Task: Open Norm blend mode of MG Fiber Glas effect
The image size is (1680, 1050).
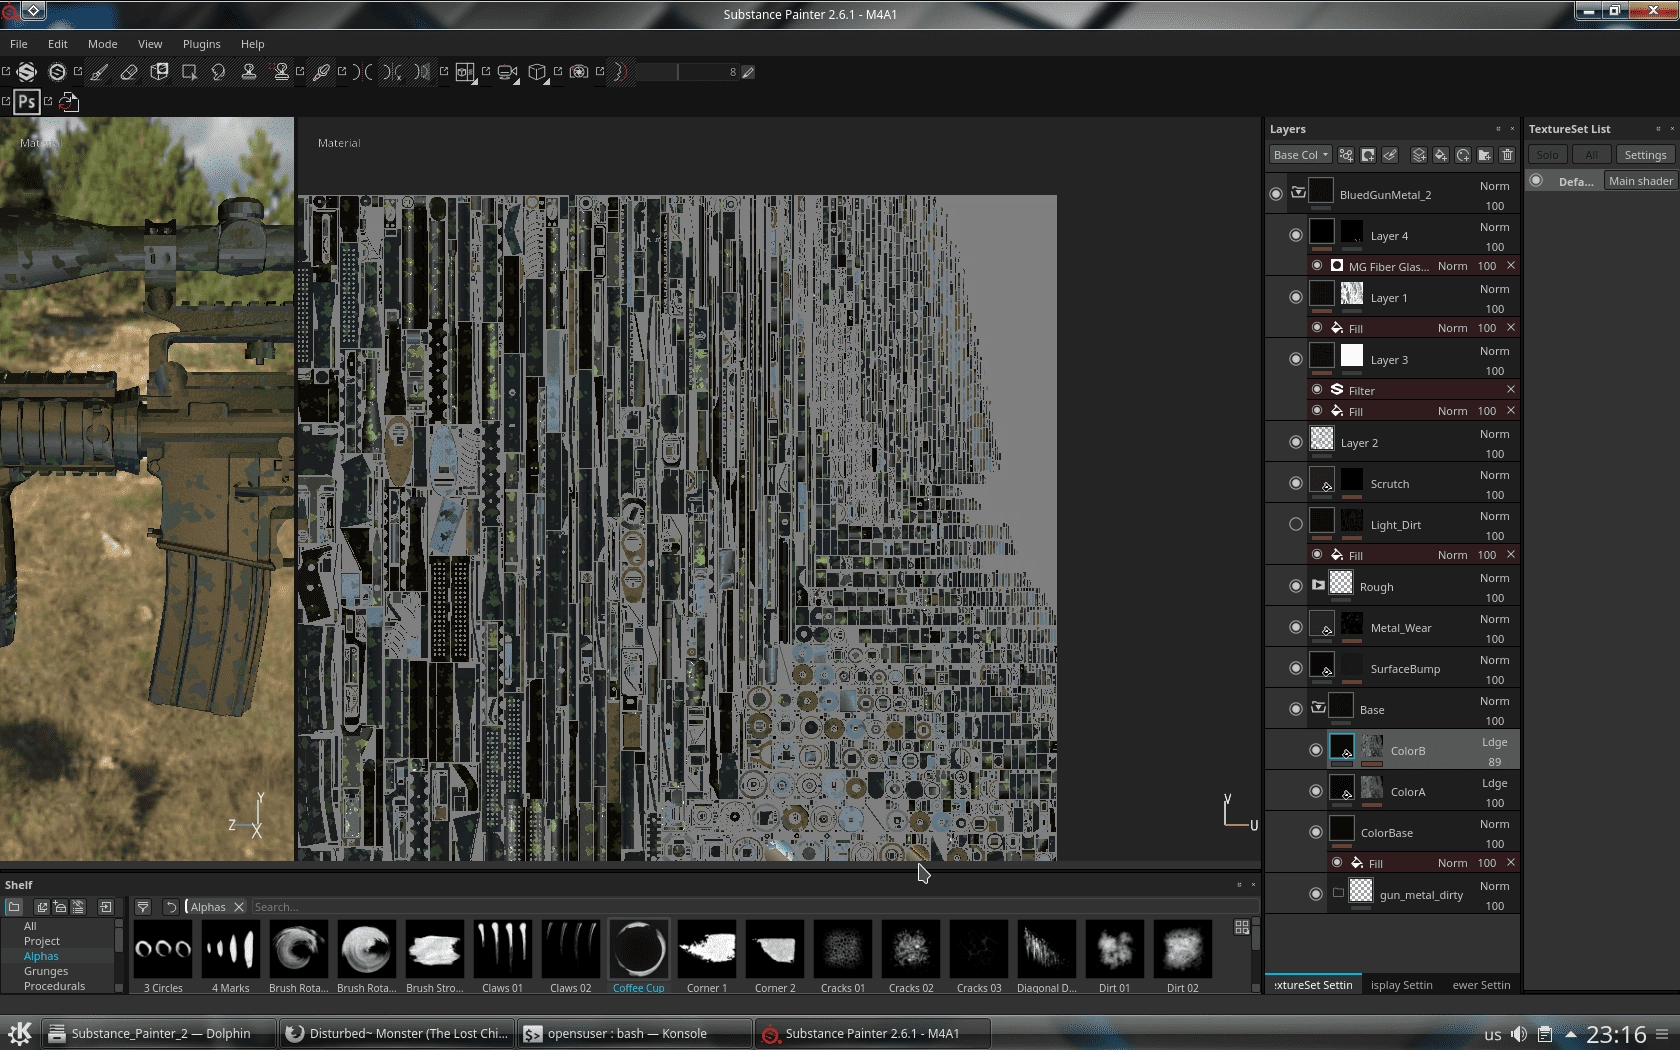Action: pos(1452,266)
